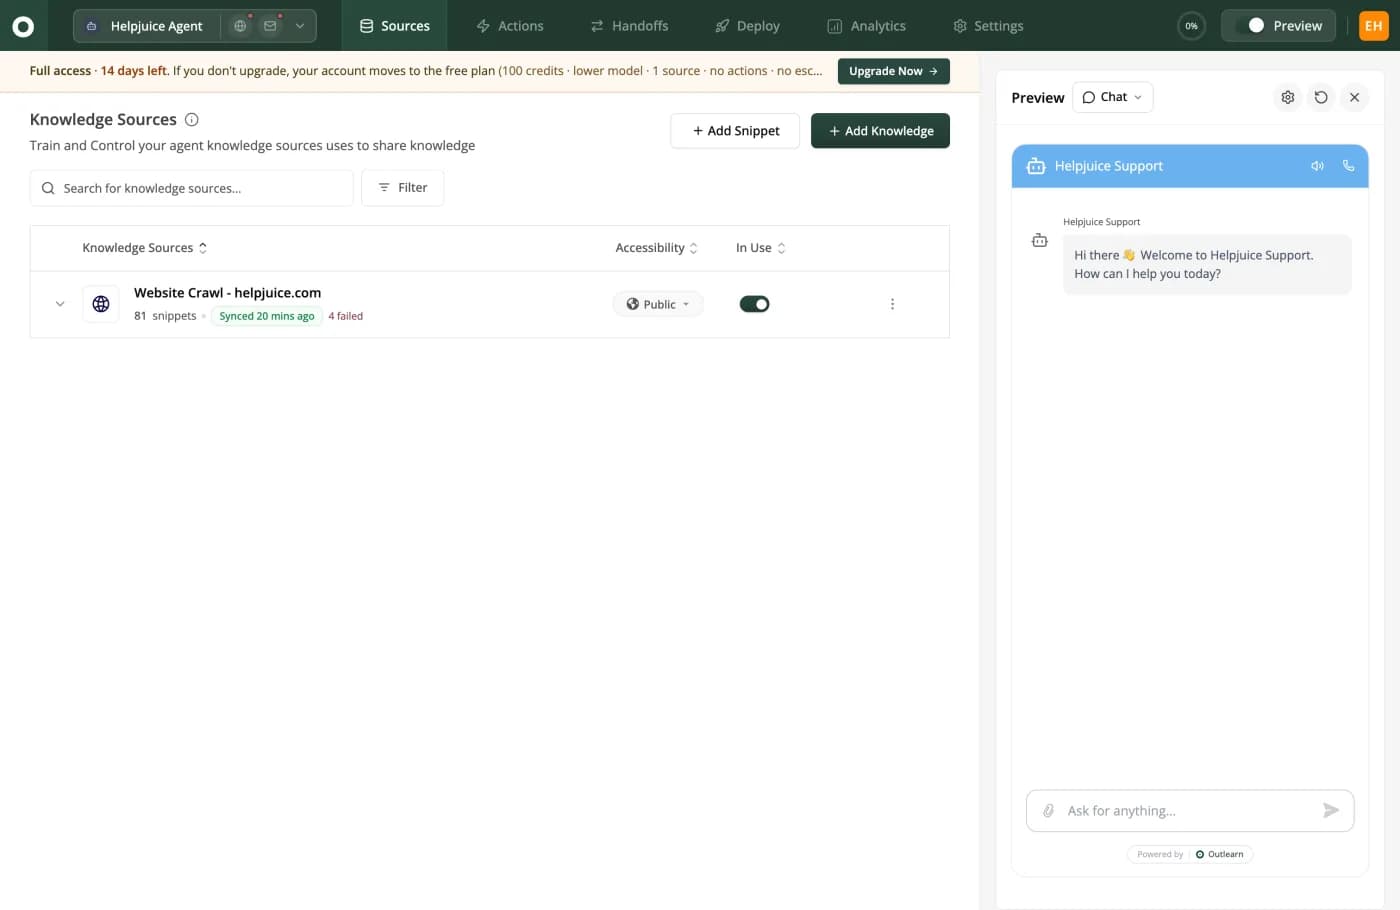Click the 'Ask for anything...' input field
This screenshot has width=1400, height=910.
pyautogui.click(x=1188, y=811)
